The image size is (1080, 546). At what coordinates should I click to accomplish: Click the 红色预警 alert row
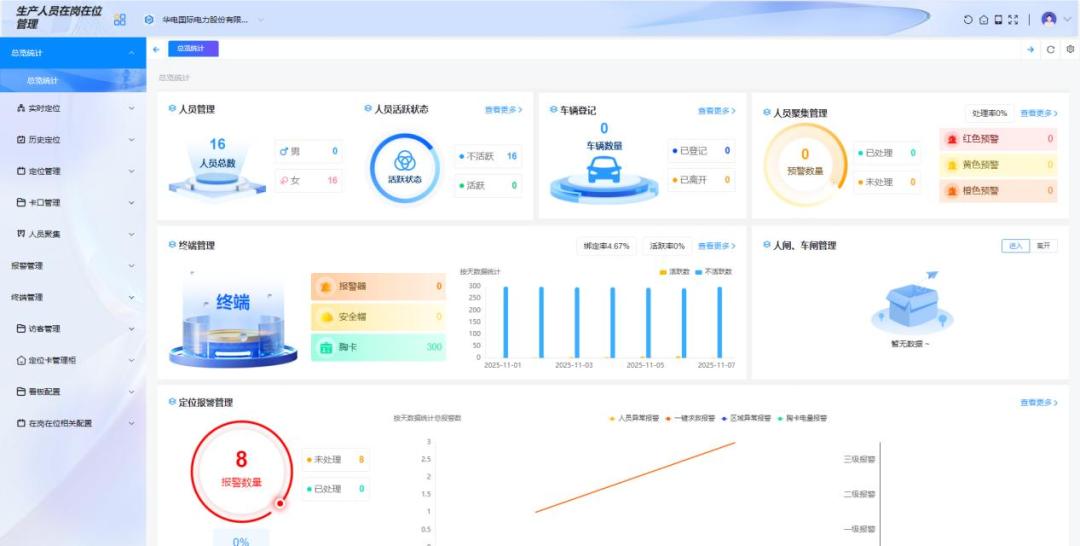[x=997, y=139]
